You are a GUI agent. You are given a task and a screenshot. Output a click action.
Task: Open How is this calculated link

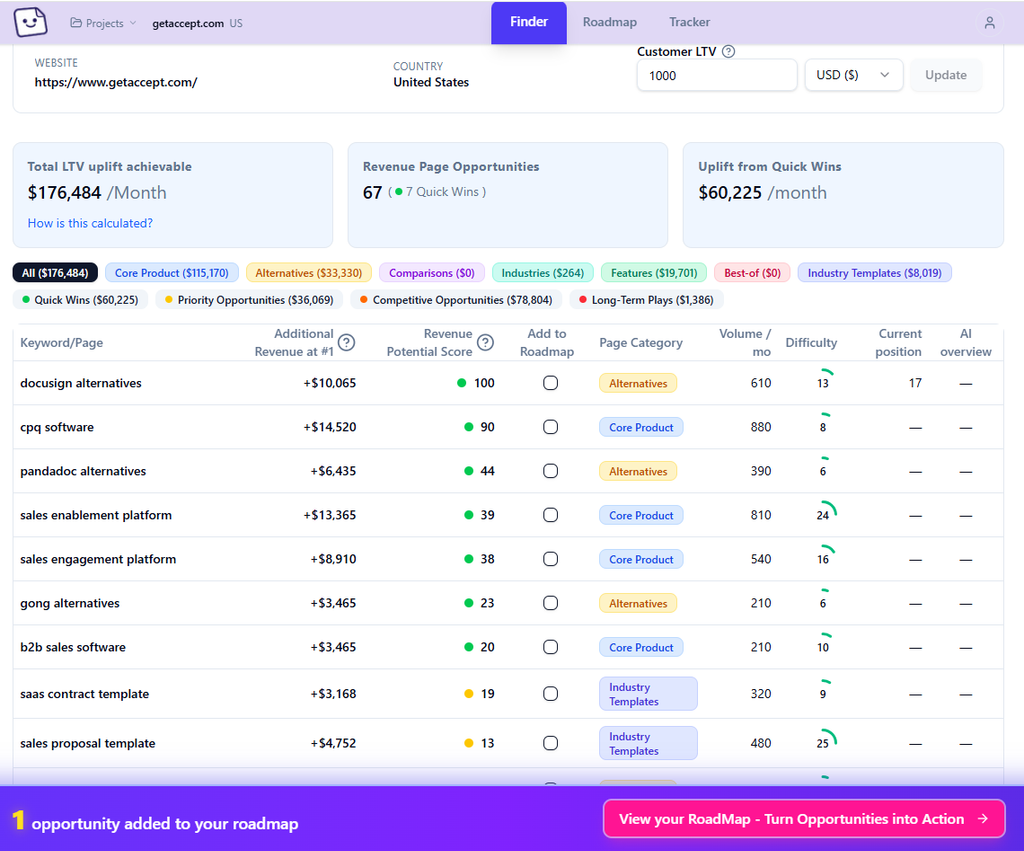[90, 223]
